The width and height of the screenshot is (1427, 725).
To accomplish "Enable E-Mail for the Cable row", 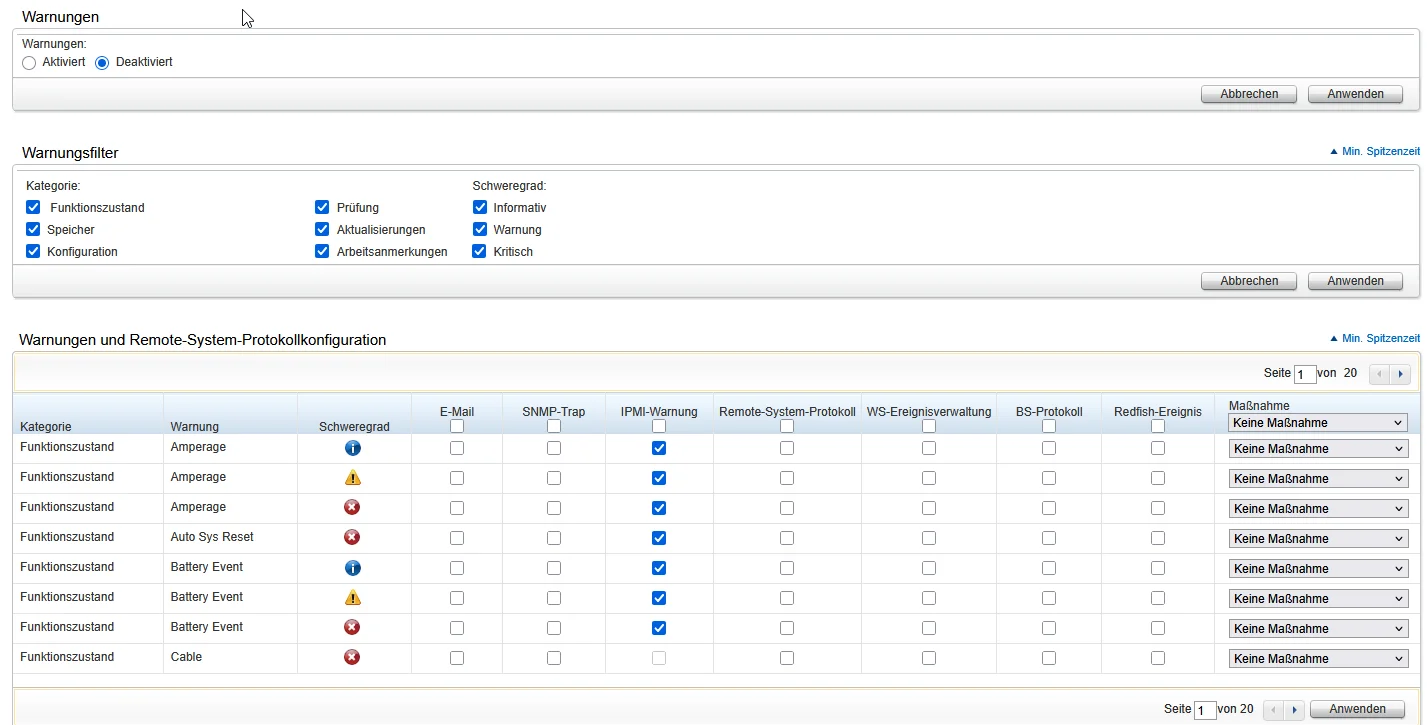I will coord(457,658).
